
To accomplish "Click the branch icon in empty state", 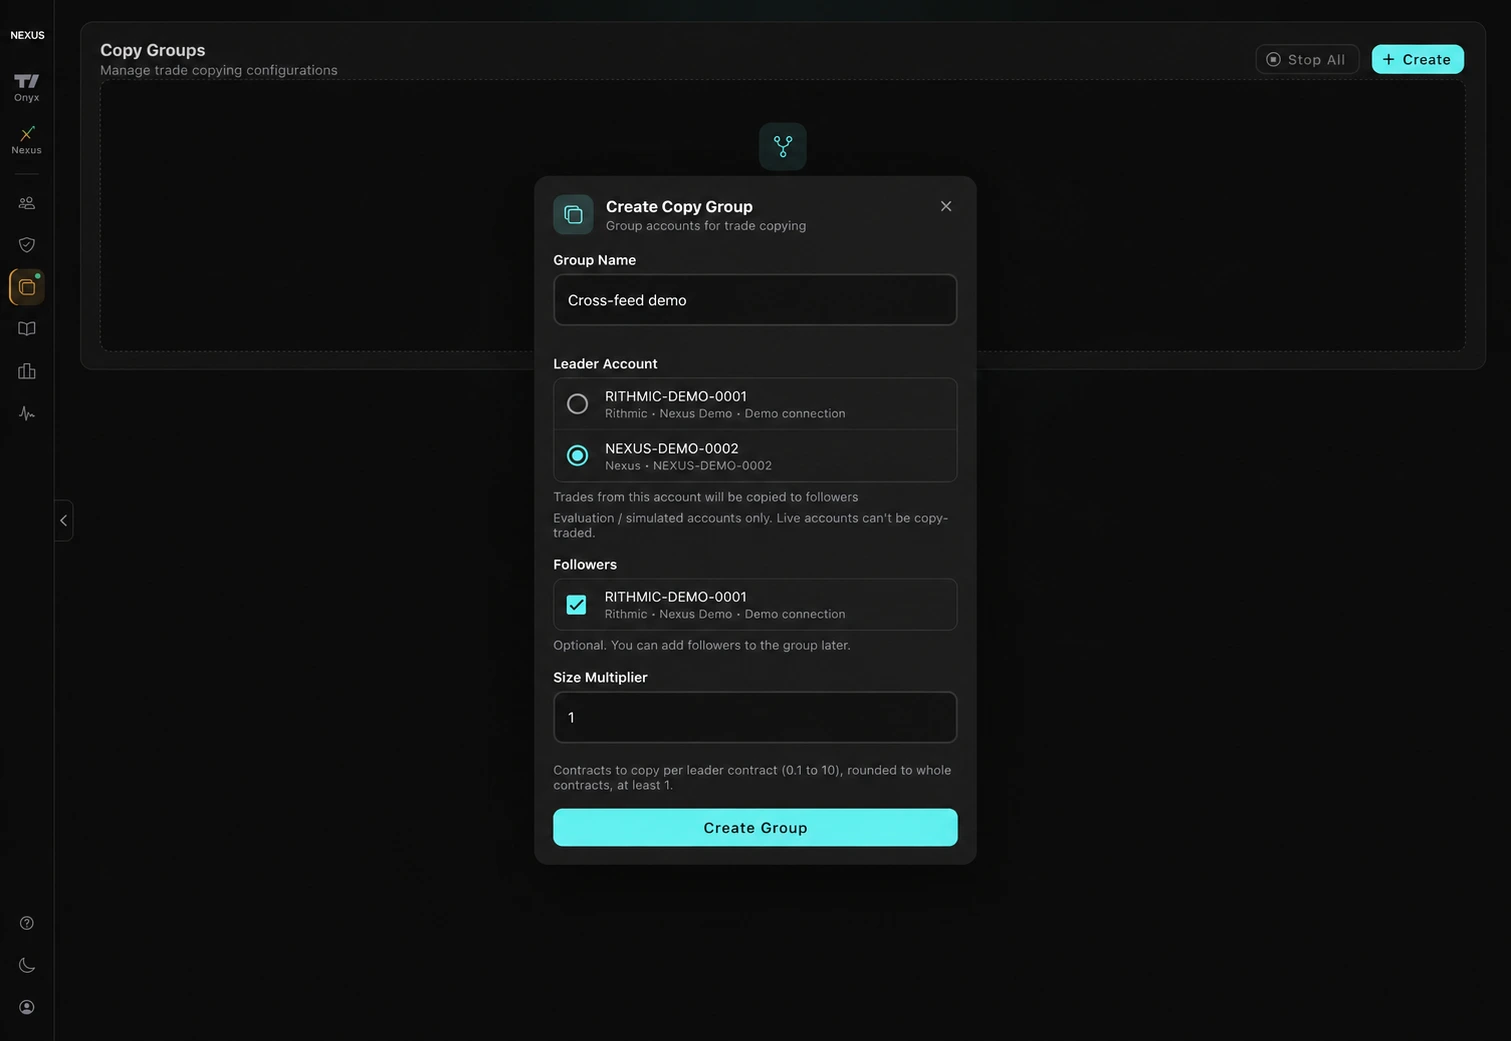I will point(783,147).
